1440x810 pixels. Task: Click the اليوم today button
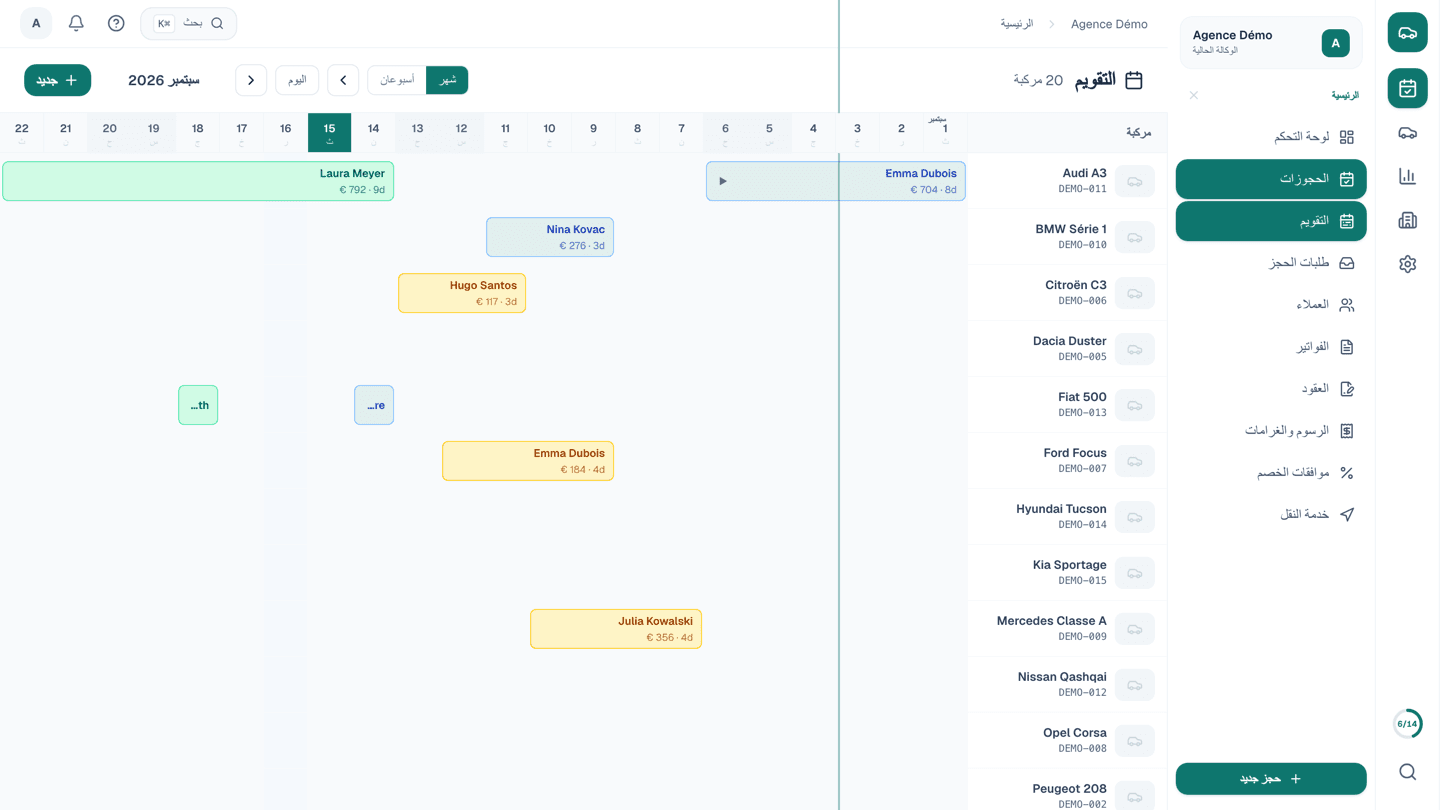[x=297, y=80]
